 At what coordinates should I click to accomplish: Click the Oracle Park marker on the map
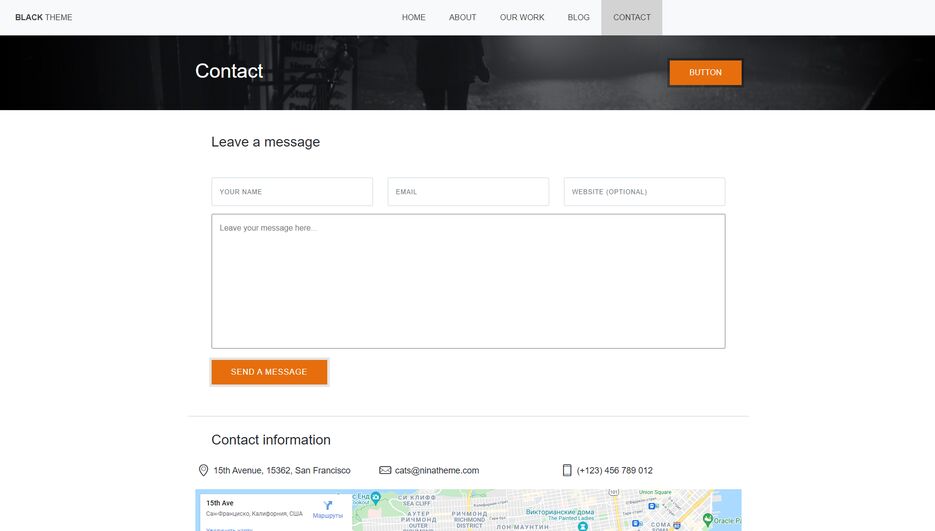point(708,520)
